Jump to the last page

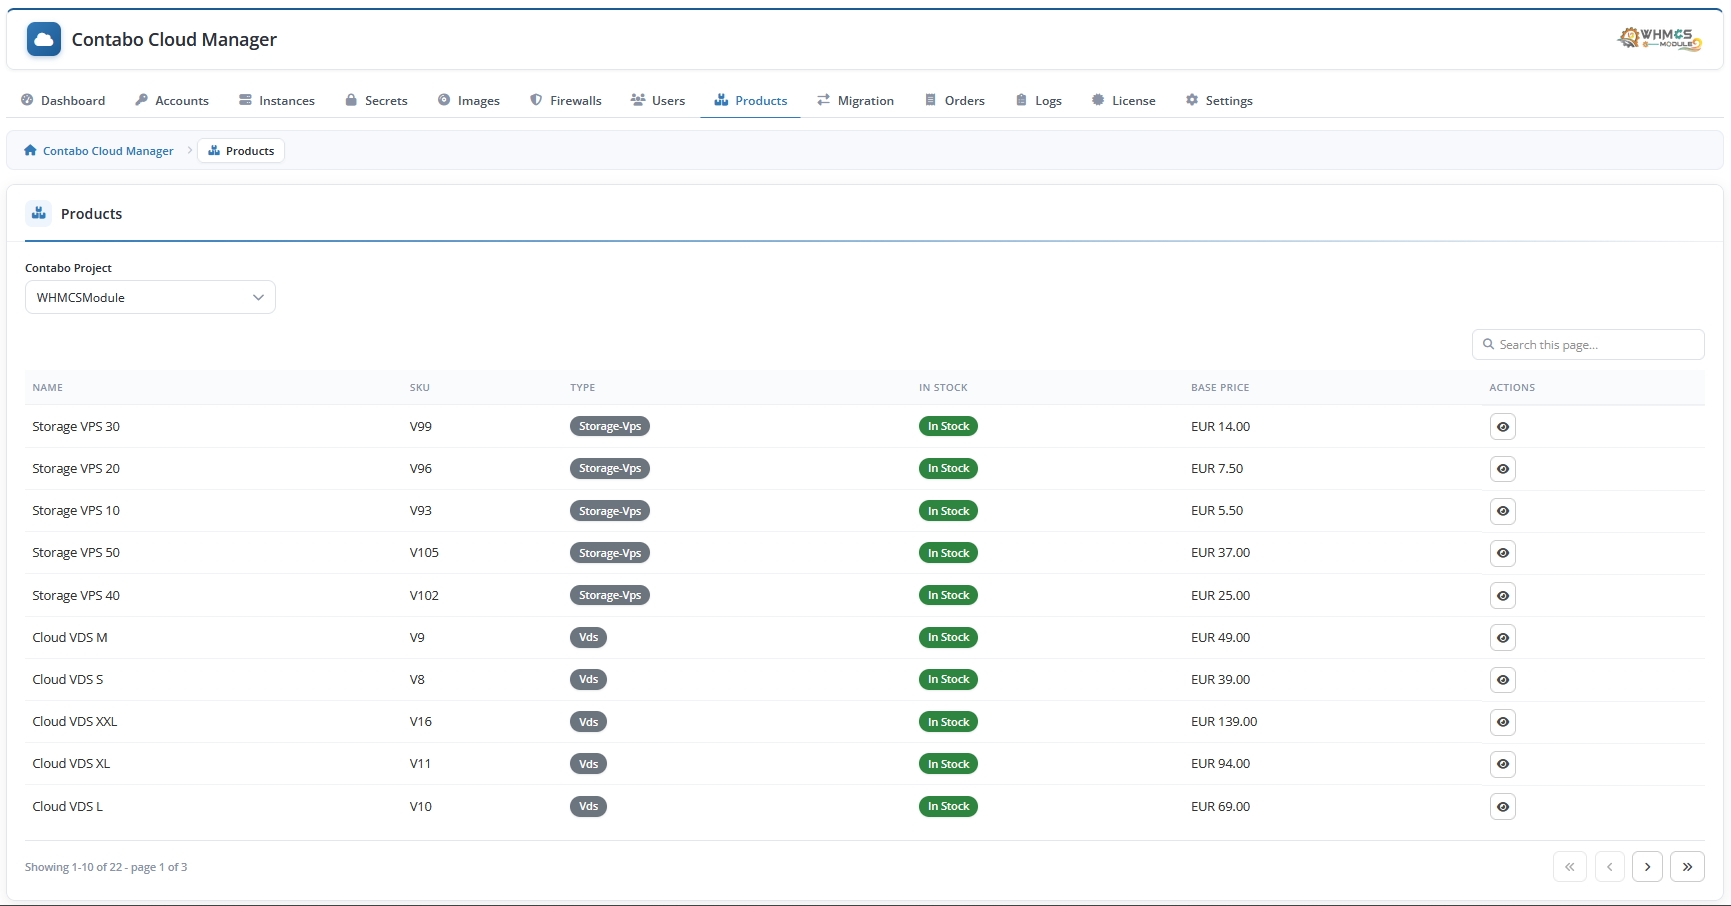pos(1687,867)
